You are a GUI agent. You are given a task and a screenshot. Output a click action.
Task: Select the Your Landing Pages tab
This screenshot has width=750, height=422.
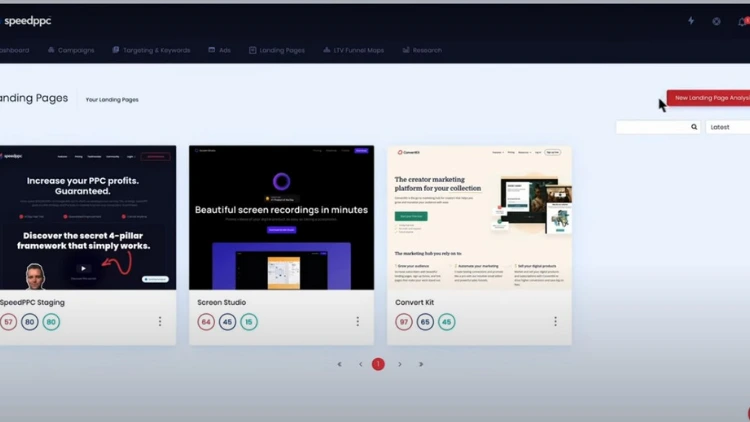[112, 100]
